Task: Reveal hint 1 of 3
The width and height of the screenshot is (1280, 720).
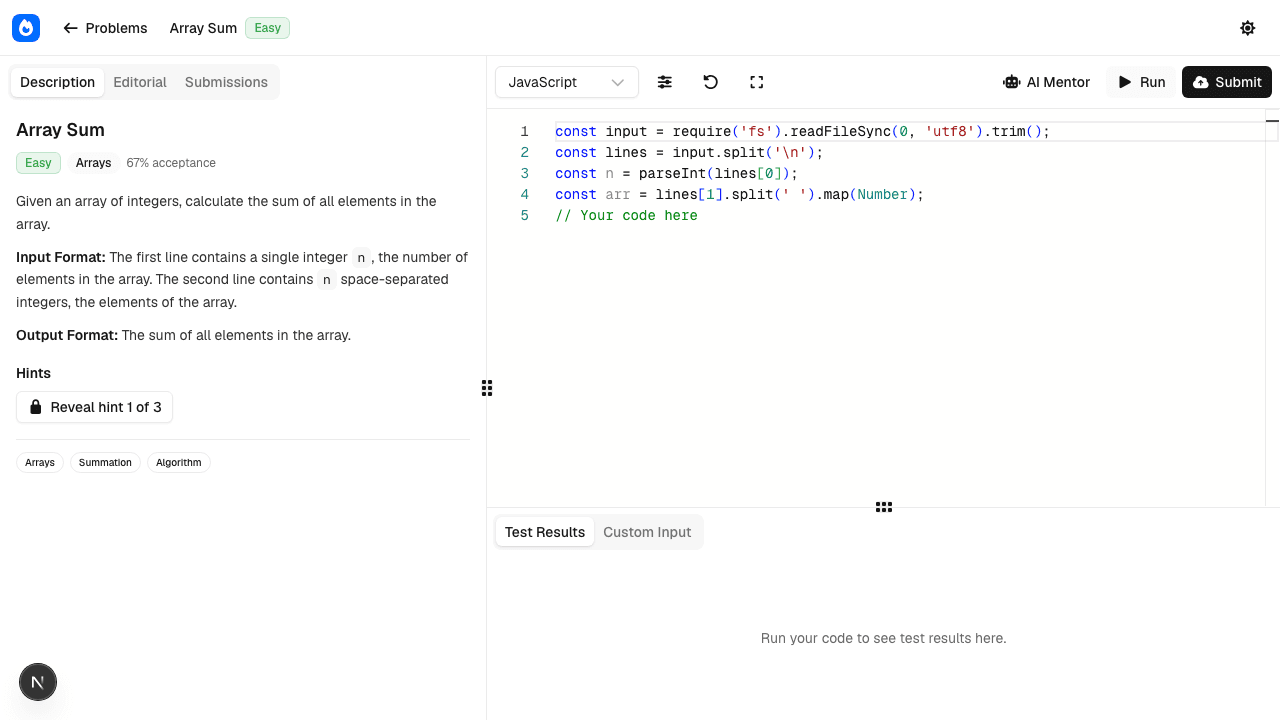Action: coord(95,407)
